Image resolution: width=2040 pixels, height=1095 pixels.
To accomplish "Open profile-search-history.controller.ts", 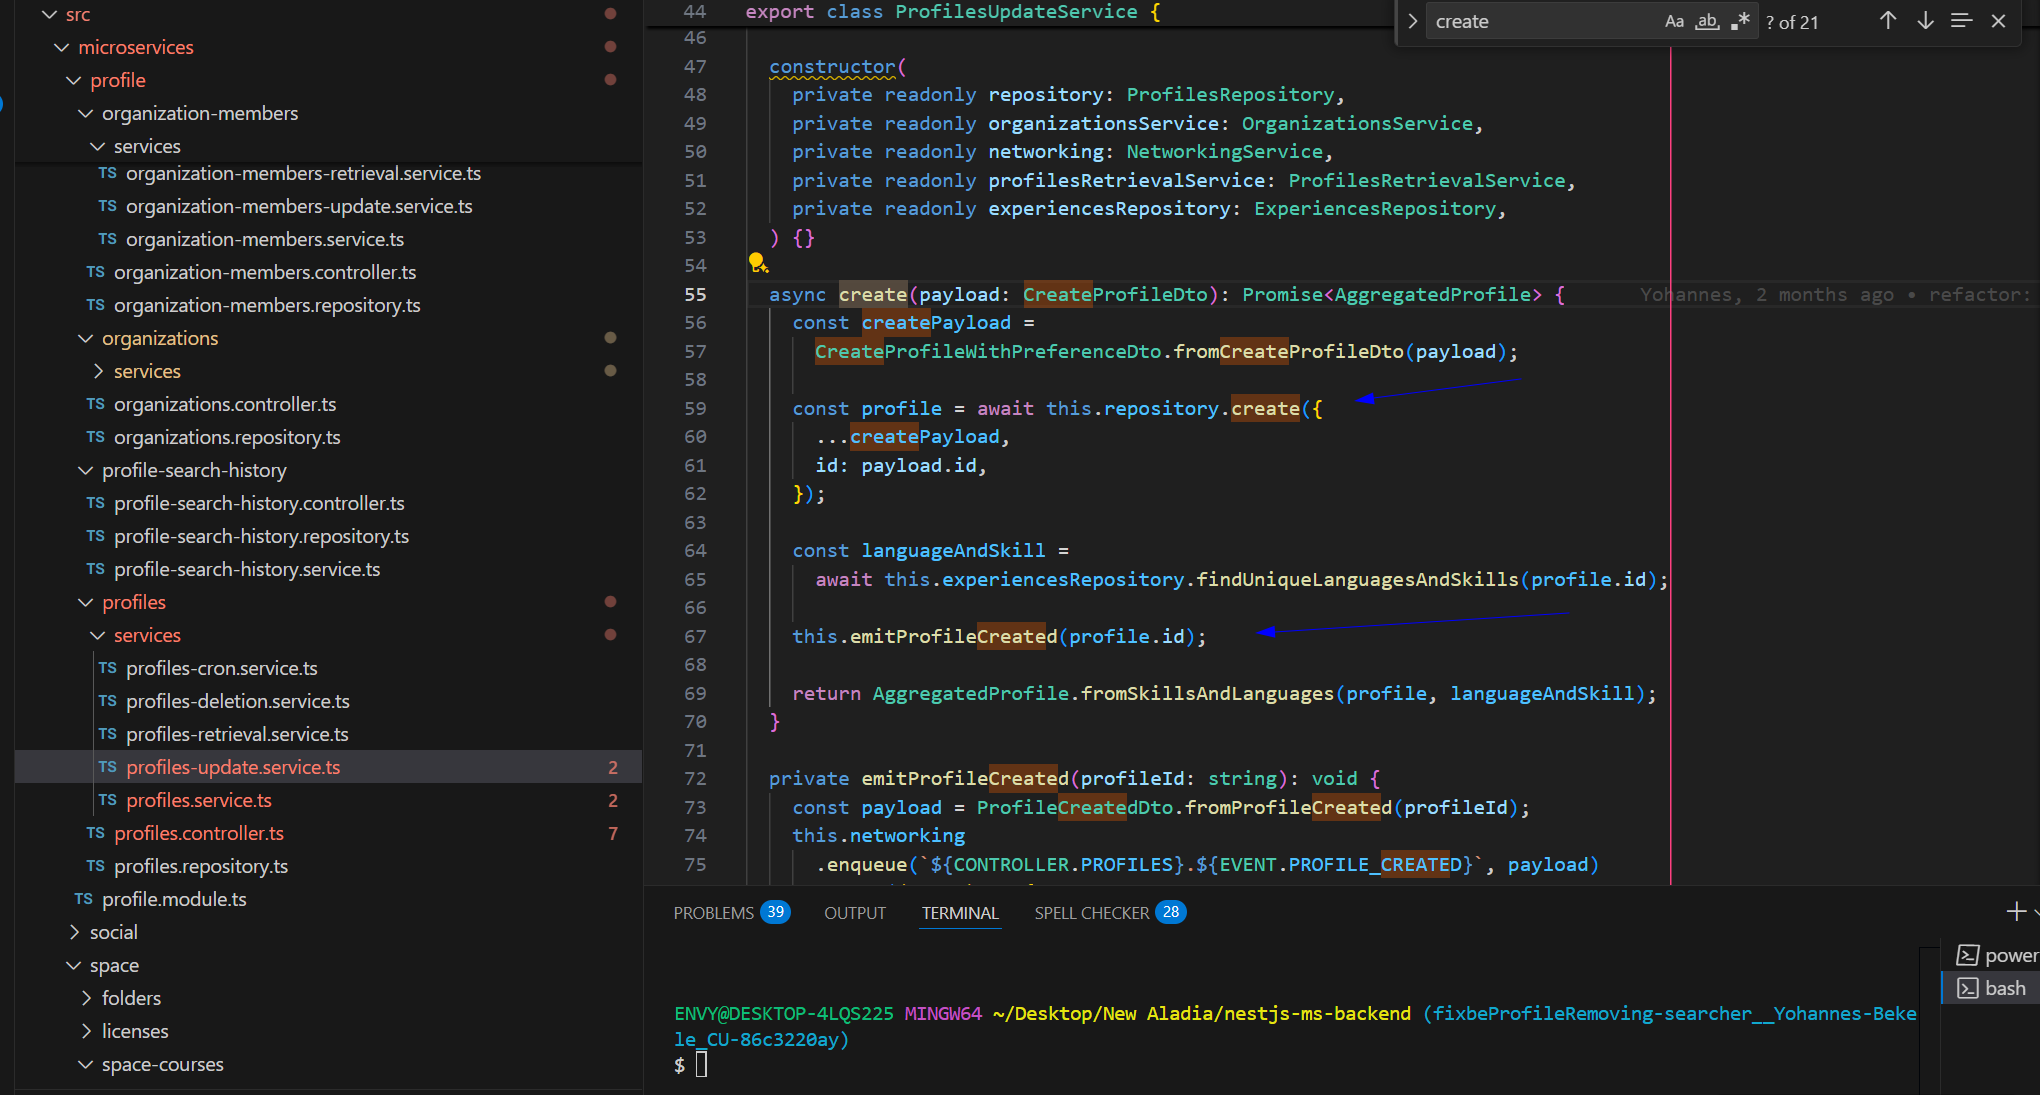I will click(259, 503).
